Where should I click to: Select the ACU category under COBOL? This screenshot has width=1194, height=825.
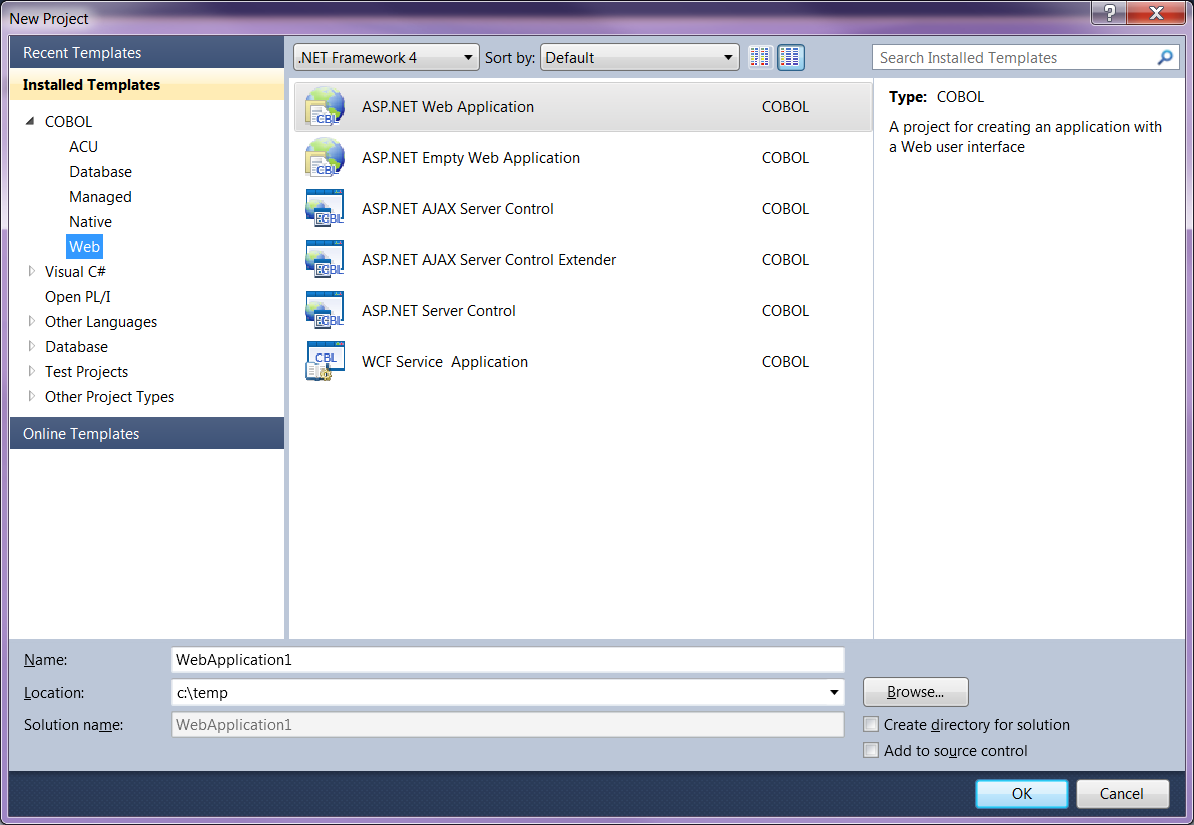[x=84, y=146]
